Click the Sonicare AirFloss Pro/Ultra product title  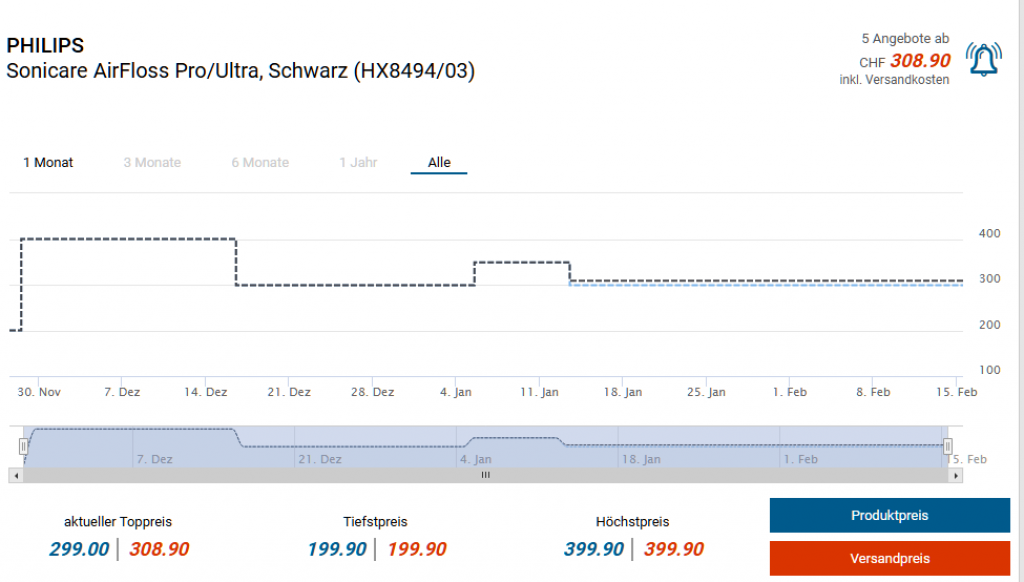240,71
